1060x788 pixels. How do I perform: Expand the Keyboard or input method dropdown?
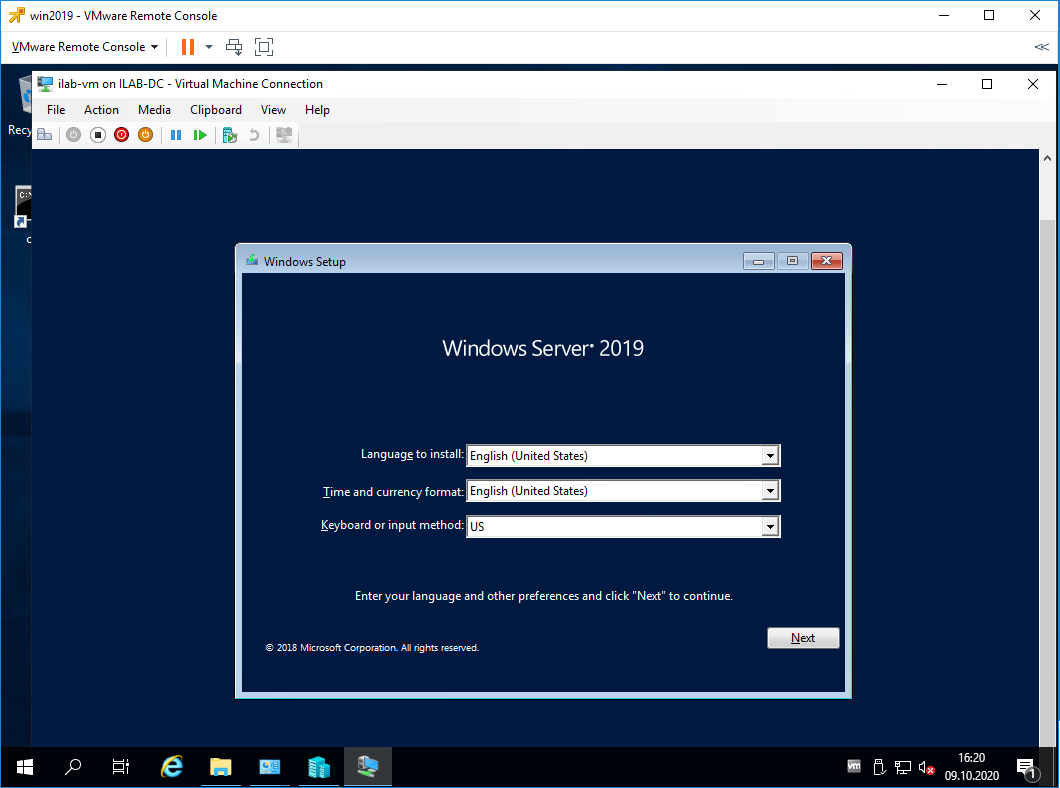point(770,526)
